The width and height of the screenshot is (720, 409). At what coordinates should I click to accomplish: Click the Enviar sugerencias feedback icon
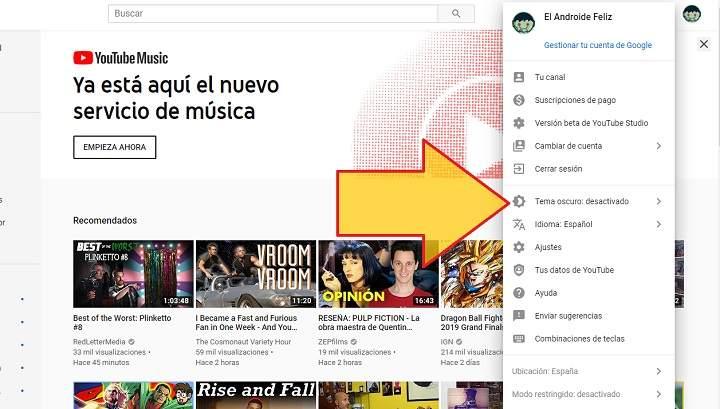(519, 316)
